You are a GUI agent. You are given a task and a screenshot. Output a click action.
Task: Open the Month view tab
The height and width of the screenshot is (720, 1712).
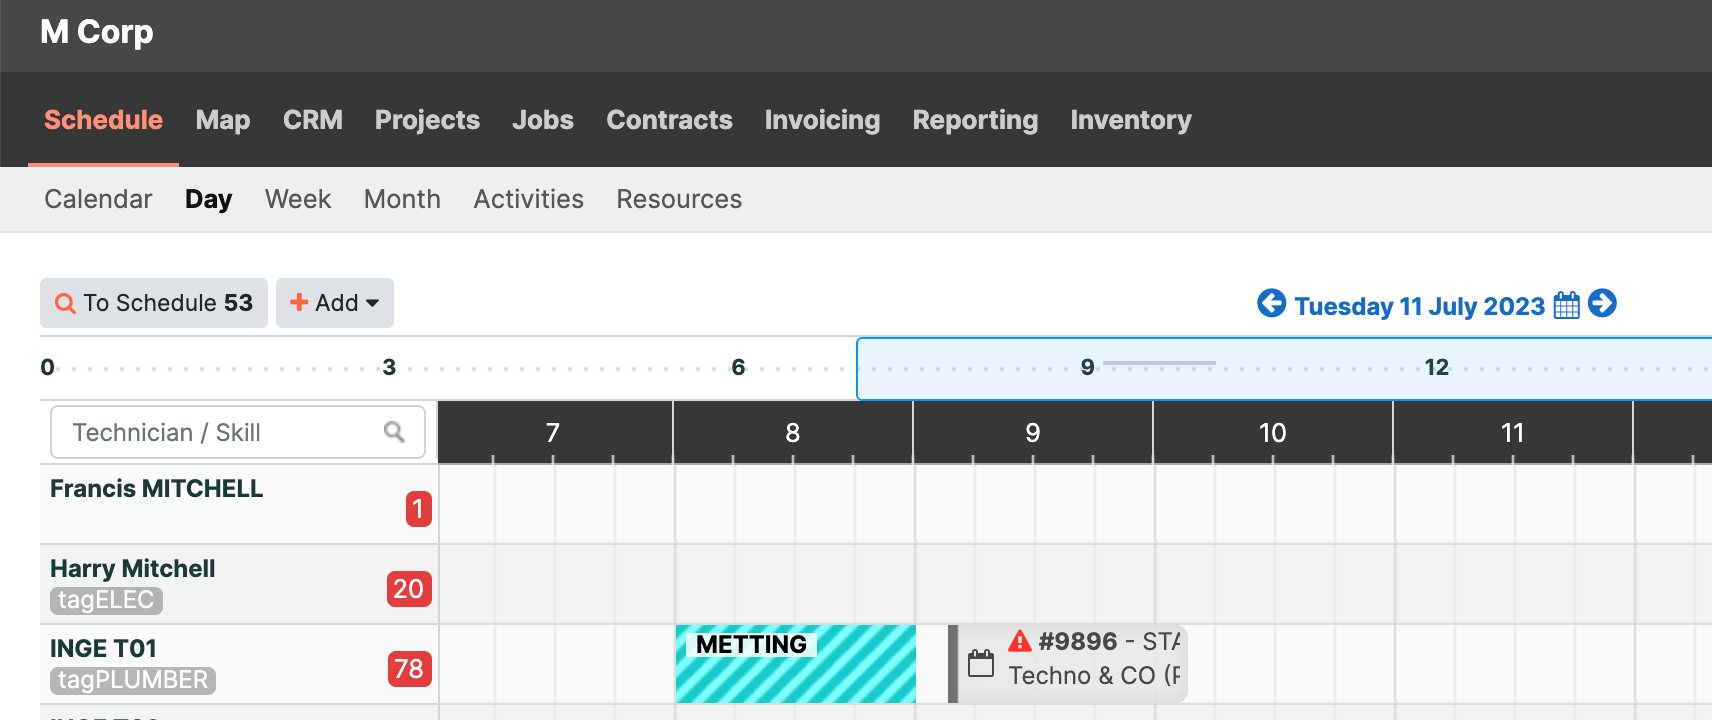coord(402,199)
